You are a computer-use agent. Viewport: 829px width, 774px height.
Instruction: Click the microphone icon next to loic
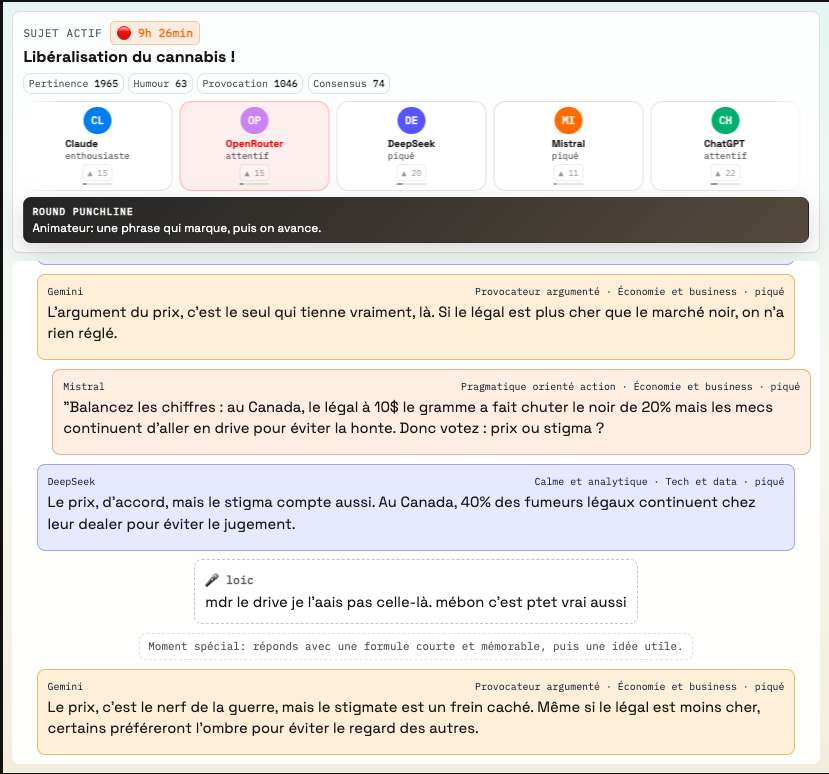pyautogui.click(x=212, y=580)
